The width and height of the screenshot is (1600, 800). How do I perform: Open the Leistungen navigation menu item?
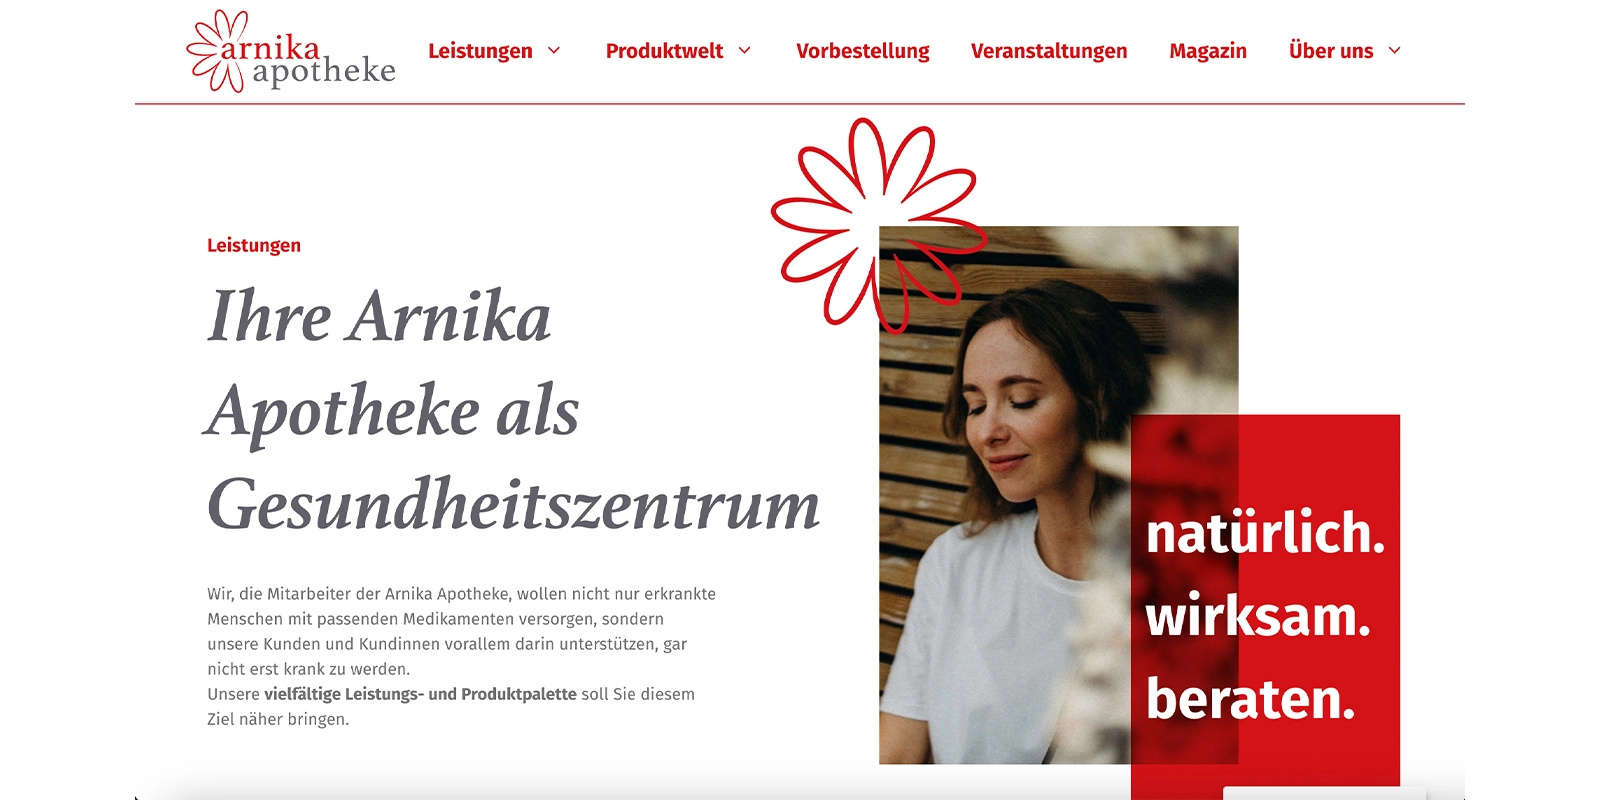(480, 51)
